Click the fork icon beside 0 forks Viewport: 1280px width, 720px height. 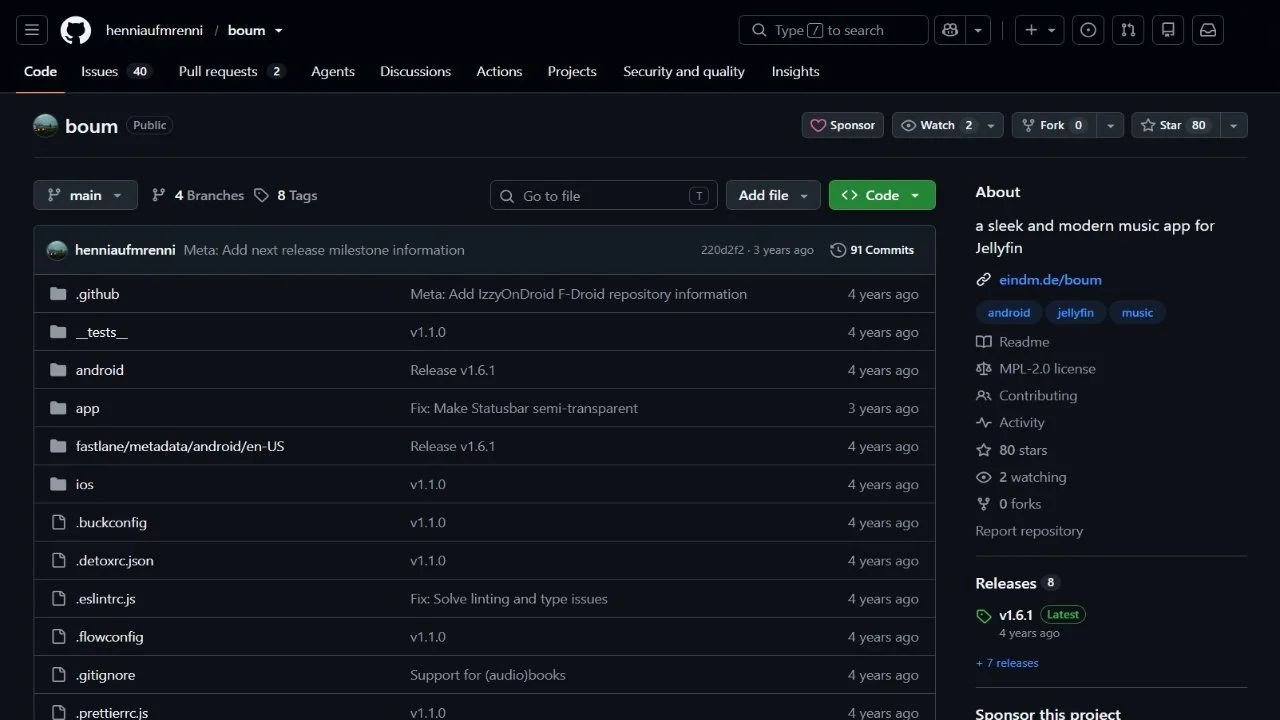click(x=984, y=504)
